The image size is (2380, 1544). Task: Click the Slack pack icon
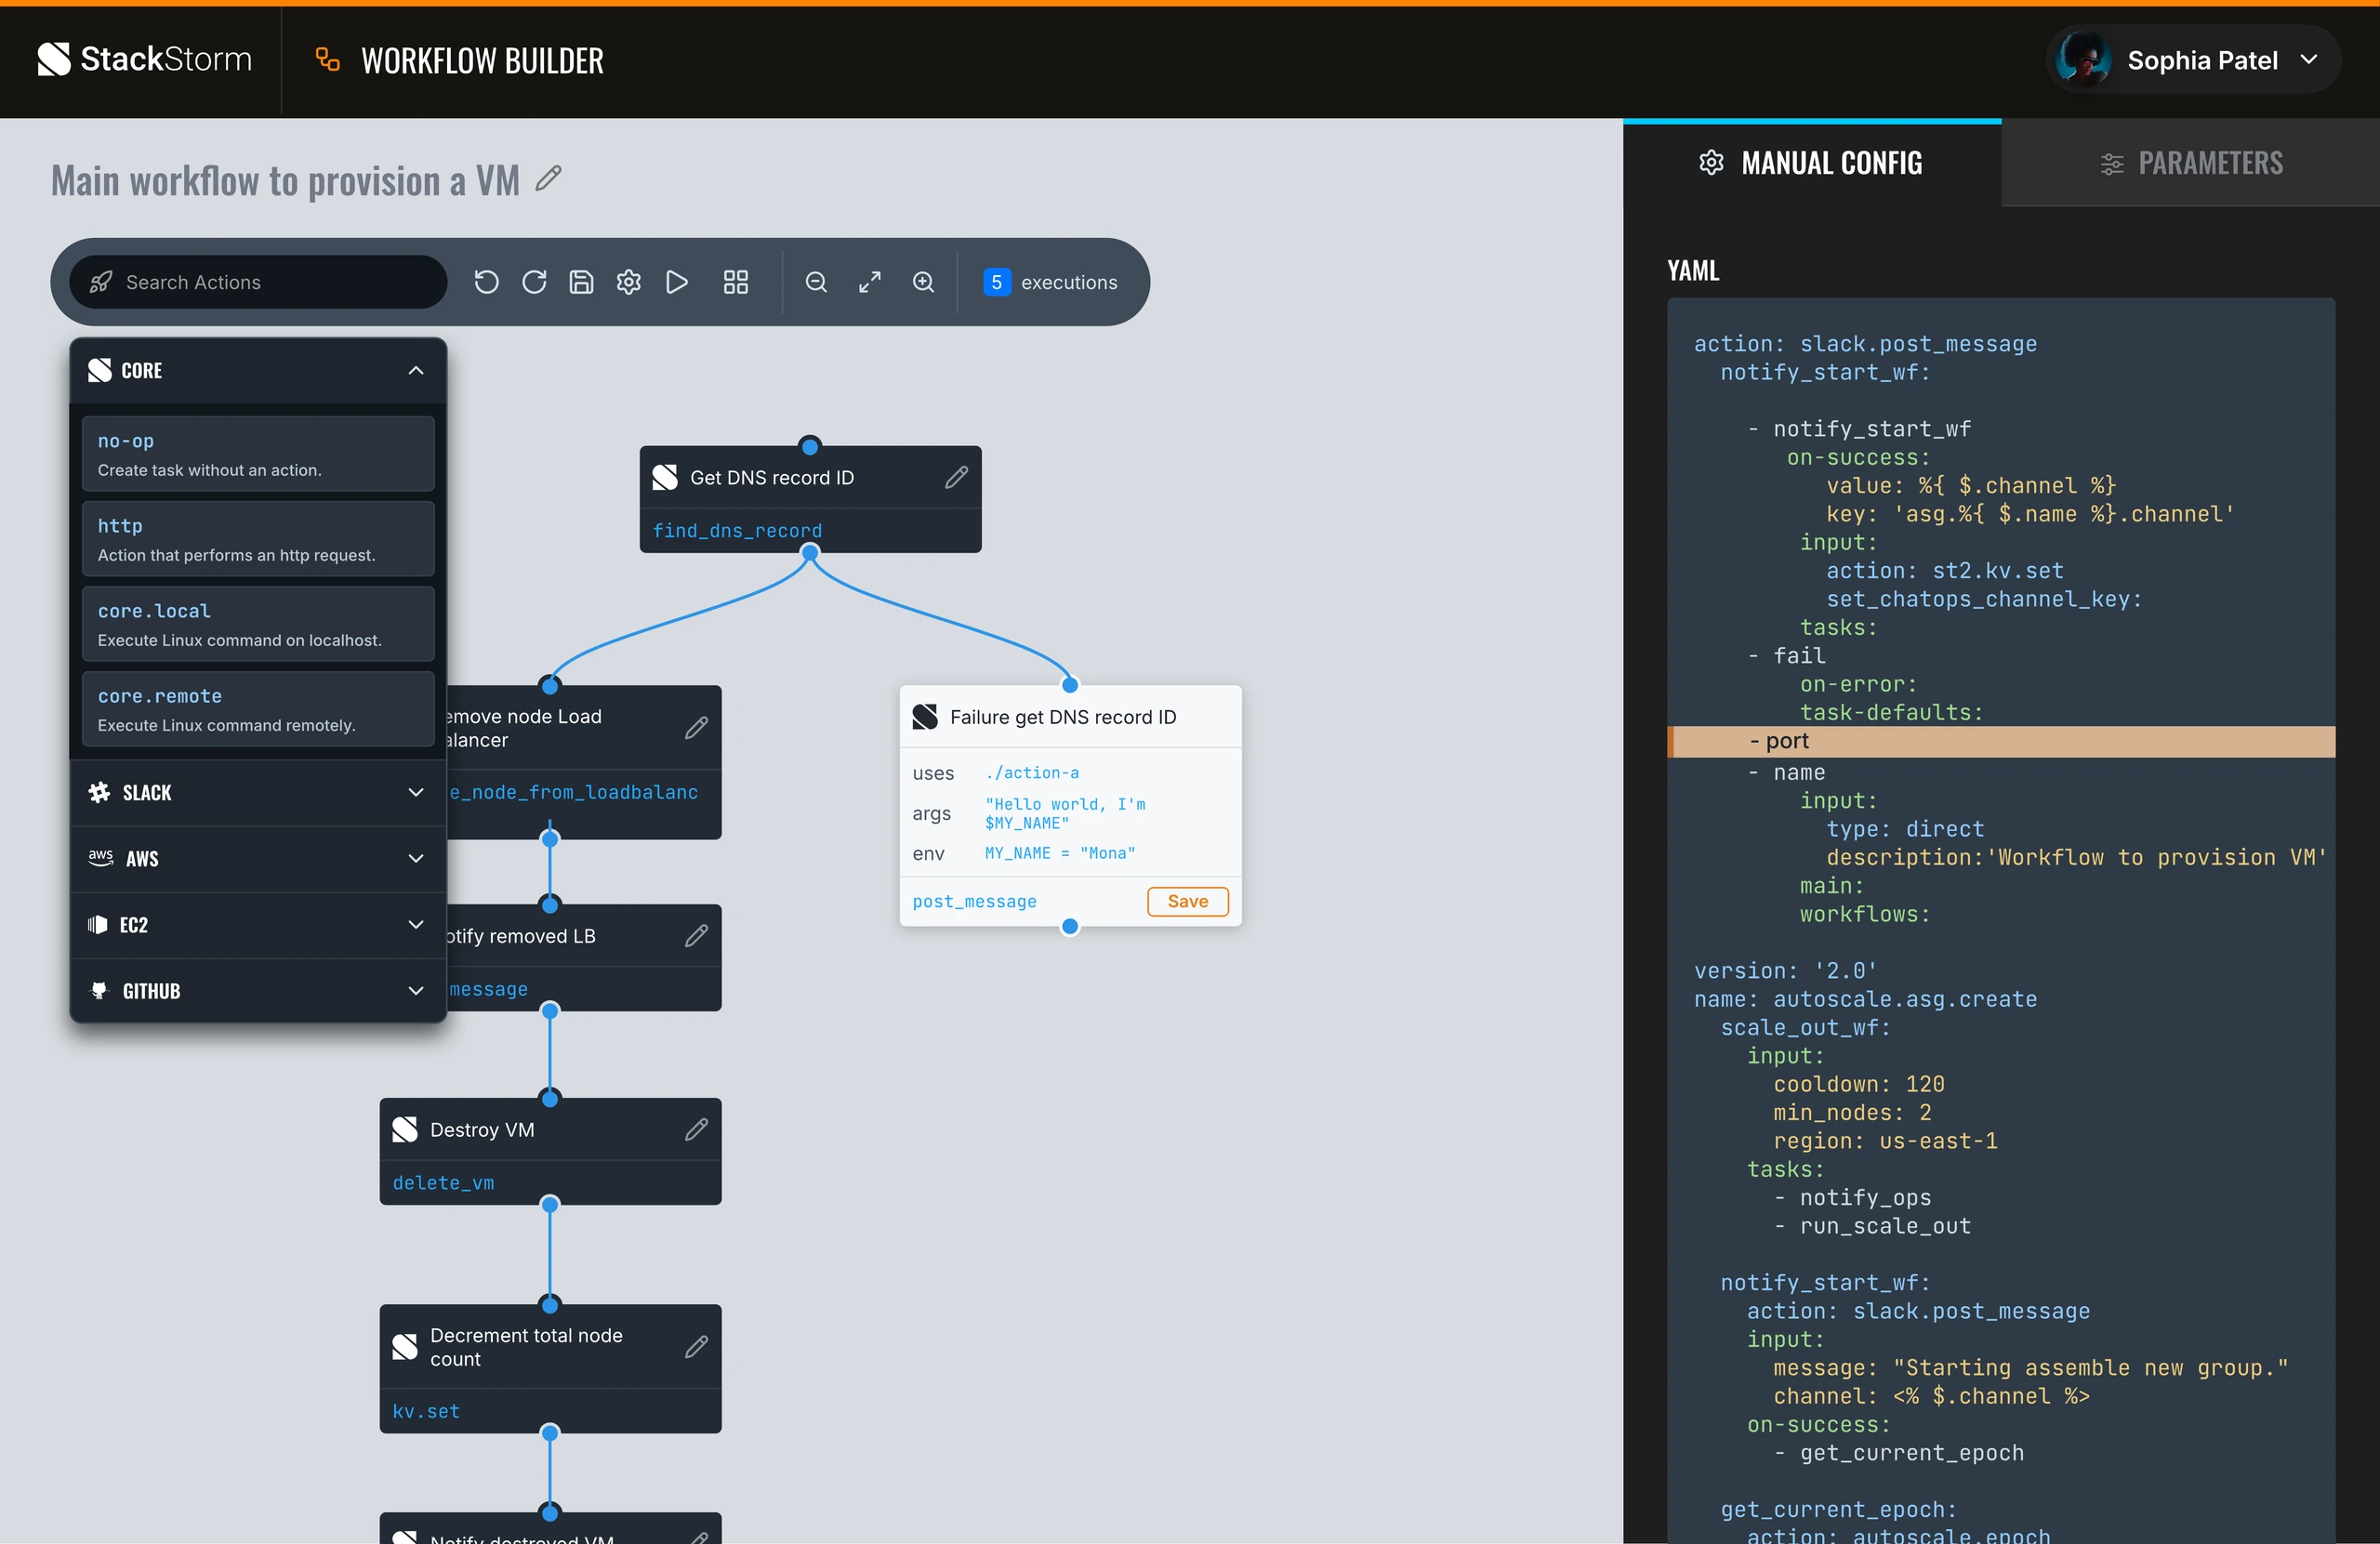99,793
